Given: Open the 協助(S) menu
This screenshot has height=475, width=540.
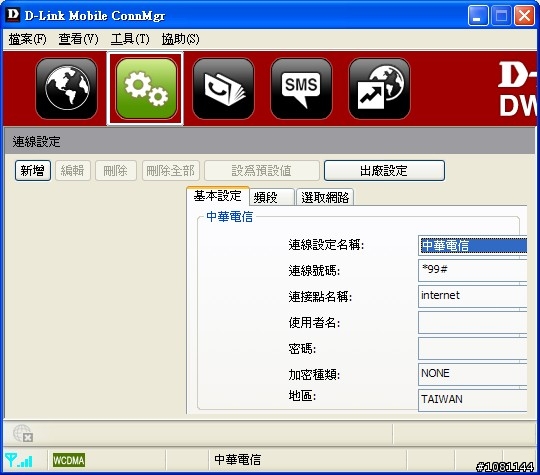Looking at the screenshot, I should click(x=180, y=39).
